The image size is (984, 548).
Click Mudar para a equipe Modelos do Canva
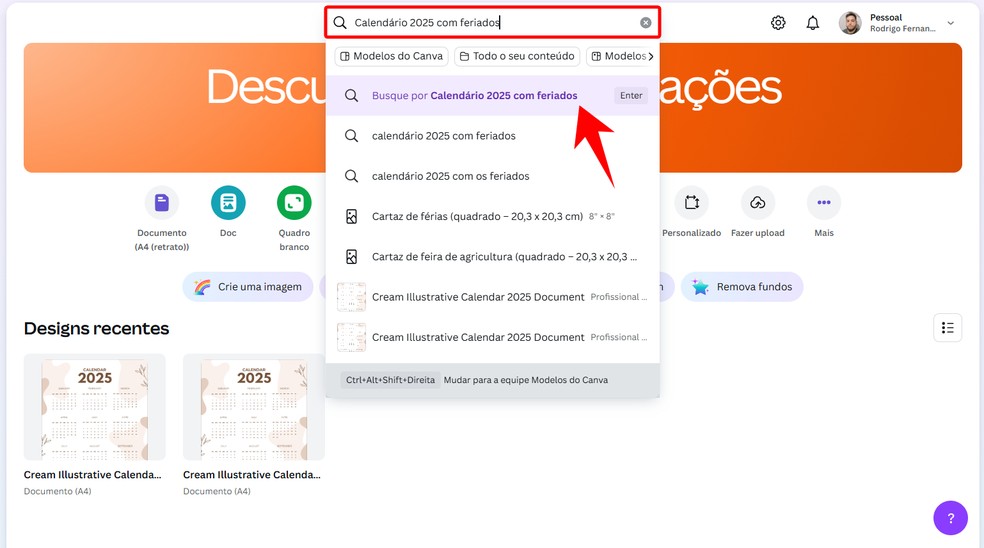(525, 380)
